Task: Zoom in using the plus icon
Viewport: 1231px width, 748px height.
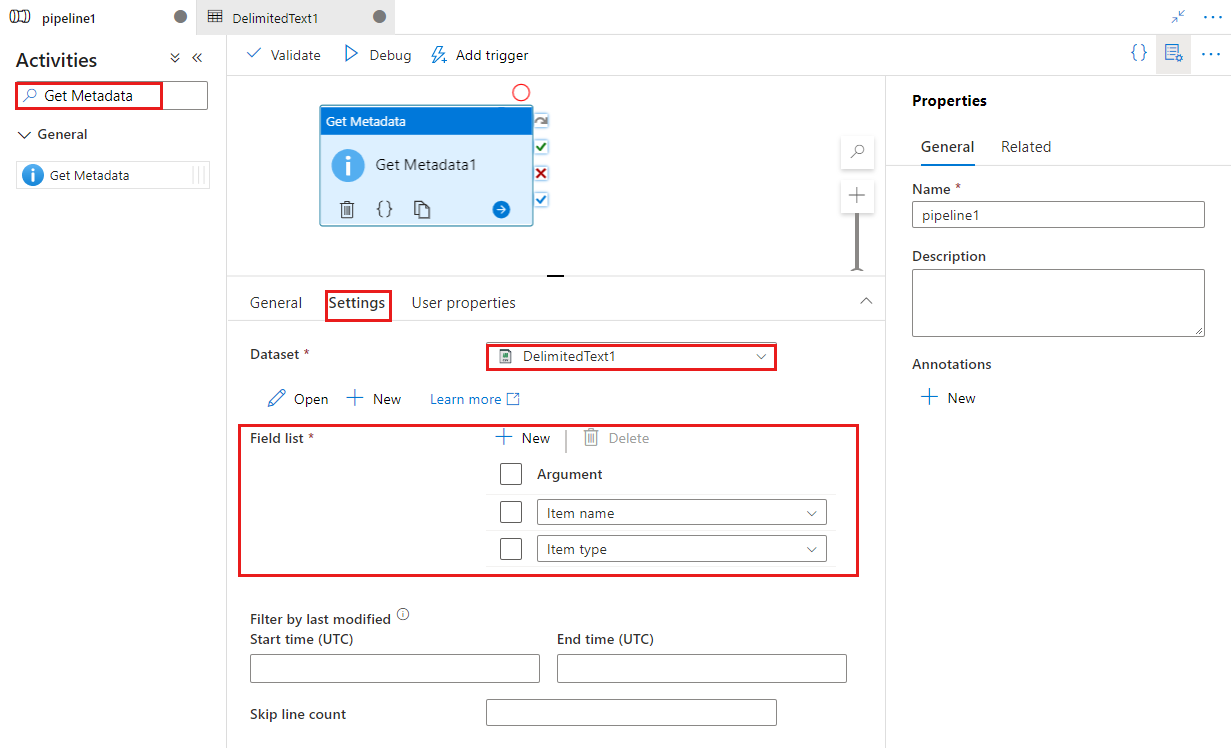Action: (x=857, y=195)
